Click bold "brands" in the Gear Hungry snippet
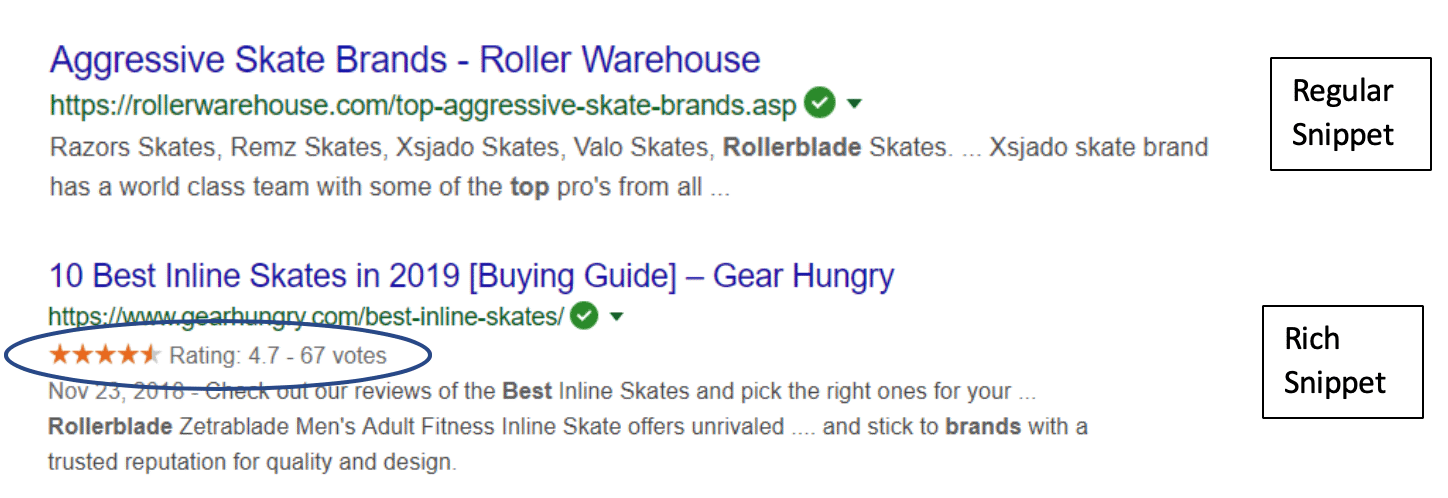Screen dimensions: 1448x498 [983, 427]
